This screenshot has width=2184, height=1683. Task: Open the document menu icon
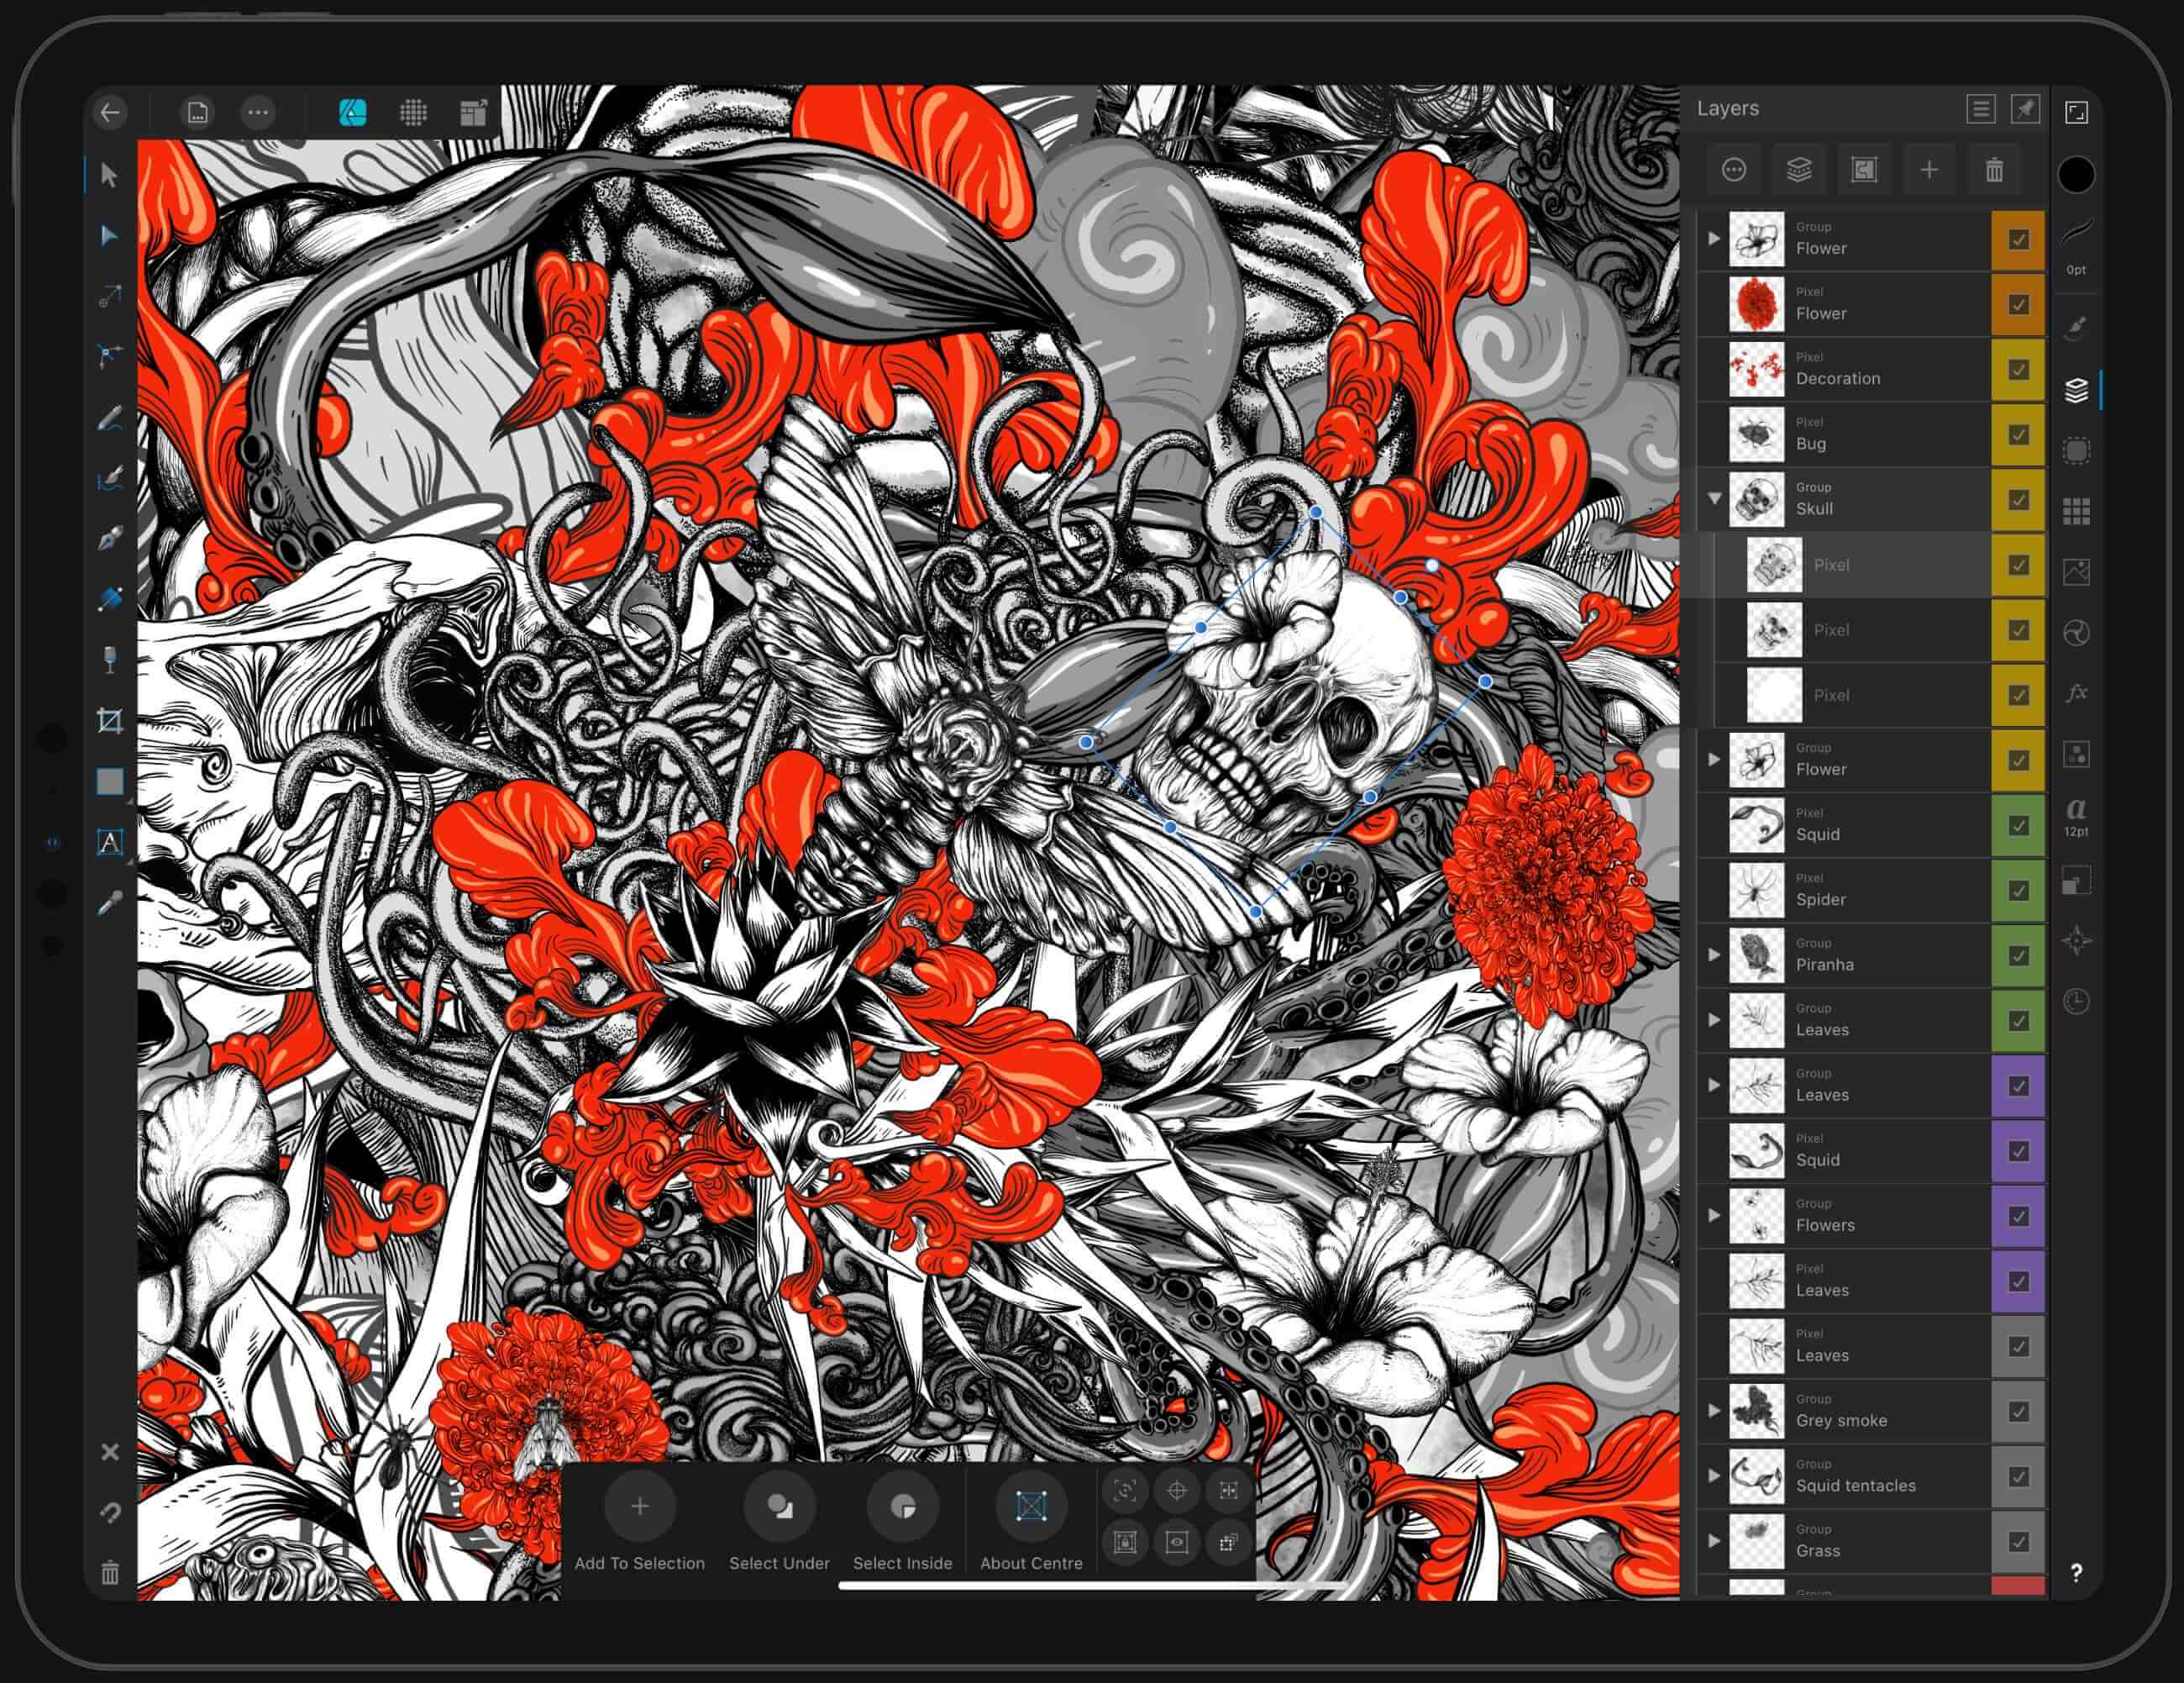click(x=197, y=112)
